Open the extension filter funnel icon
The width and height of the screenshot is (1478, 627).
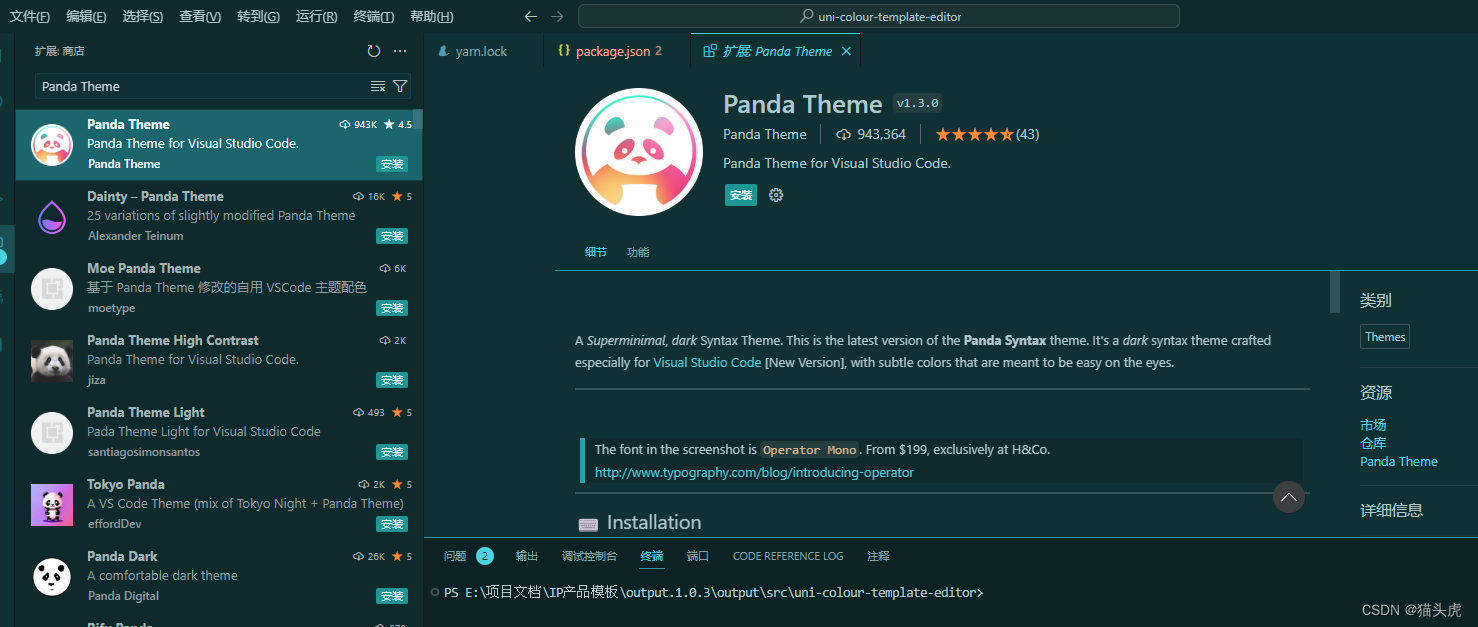400,86
